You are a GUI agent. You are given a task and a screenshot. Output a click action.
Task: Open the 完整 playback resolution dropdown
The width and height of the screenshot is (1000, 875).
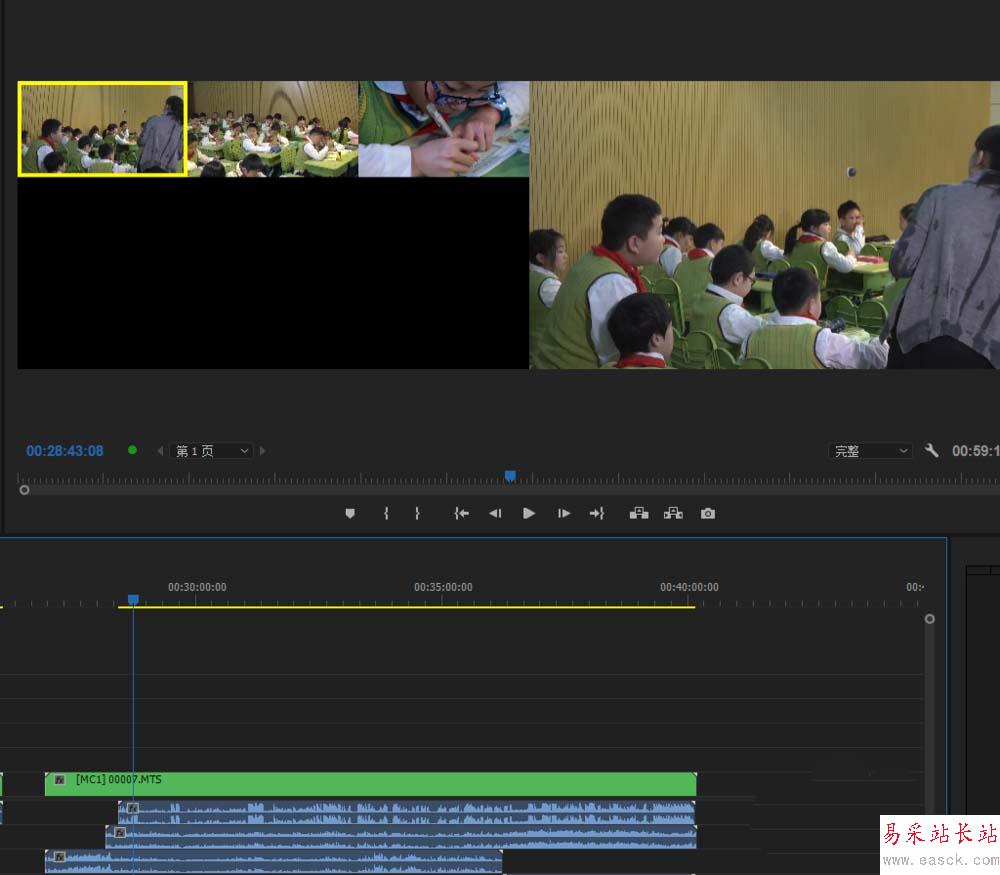871,451
